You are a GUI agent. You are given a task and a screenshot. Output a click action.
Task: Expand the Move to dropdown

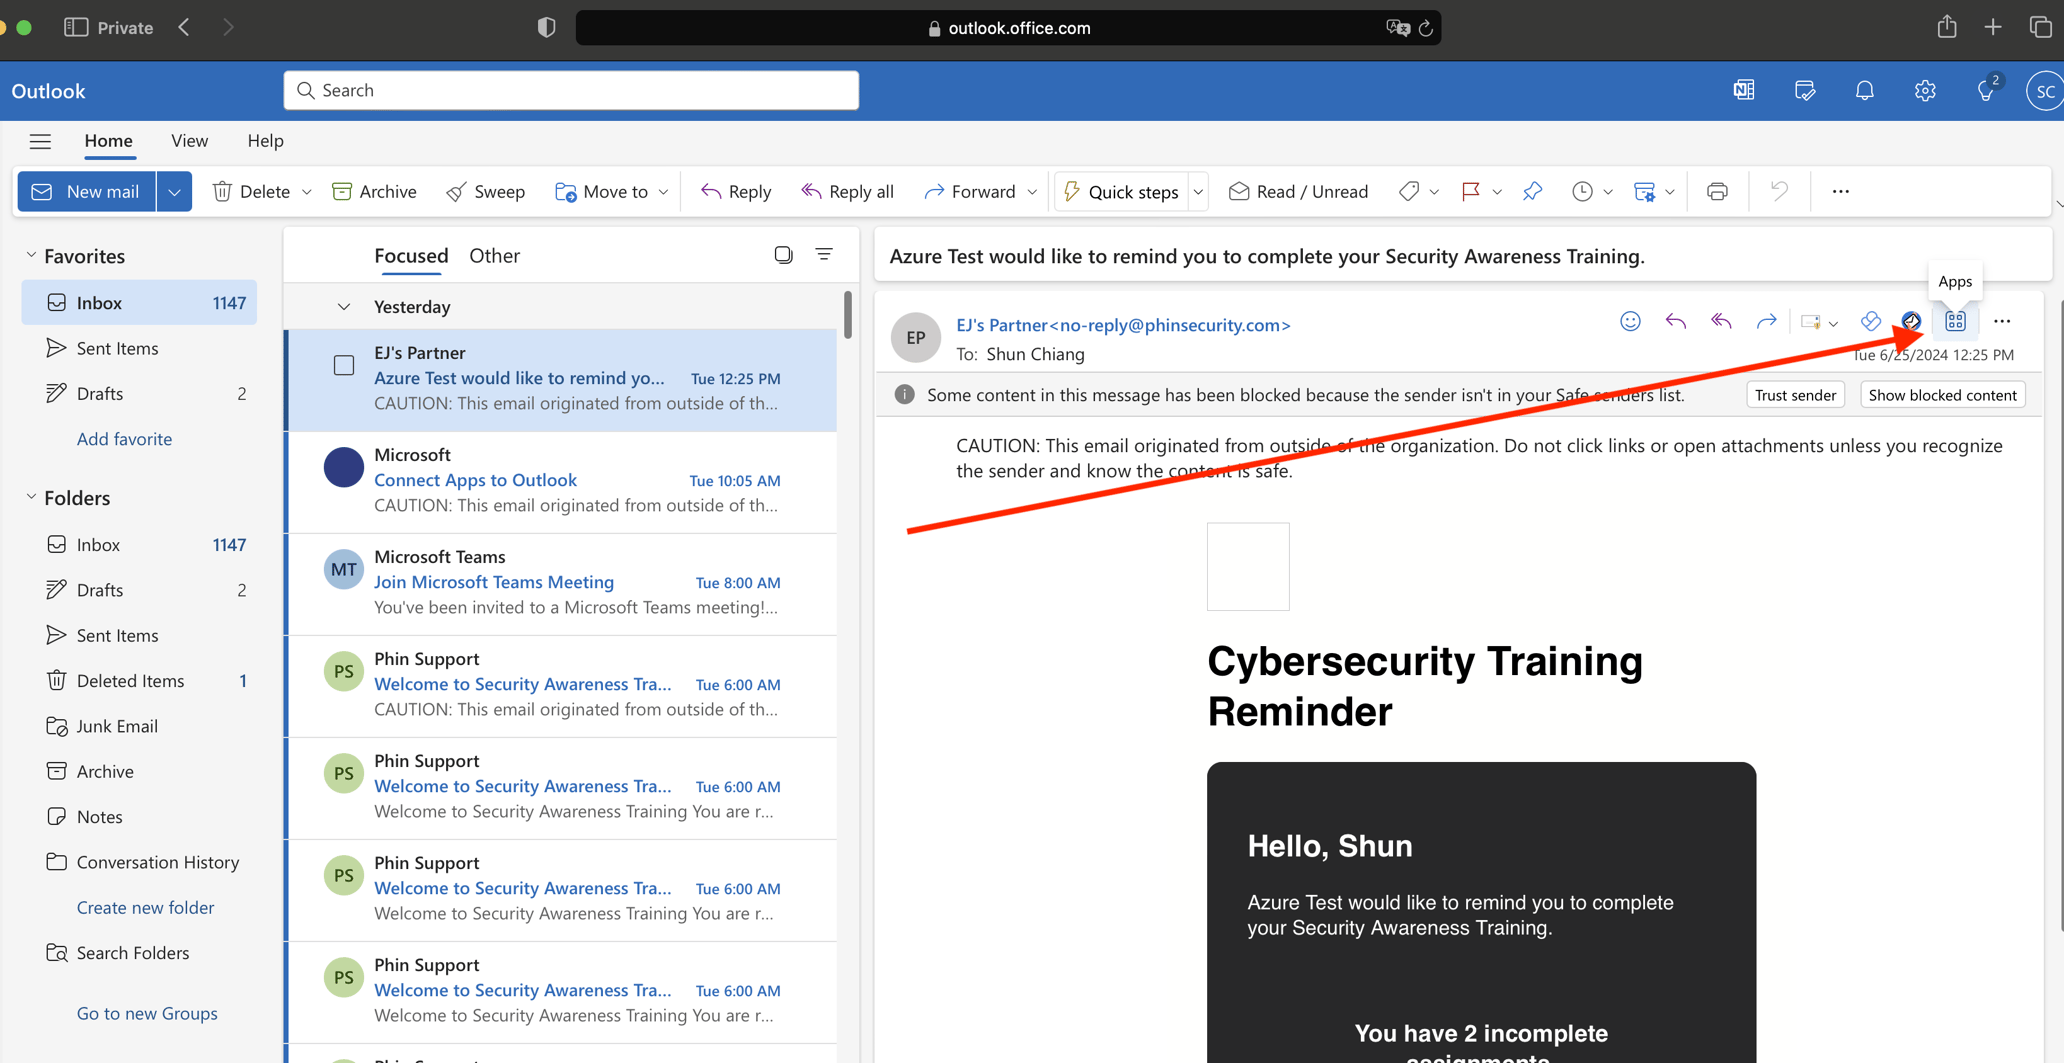point(665,191)
